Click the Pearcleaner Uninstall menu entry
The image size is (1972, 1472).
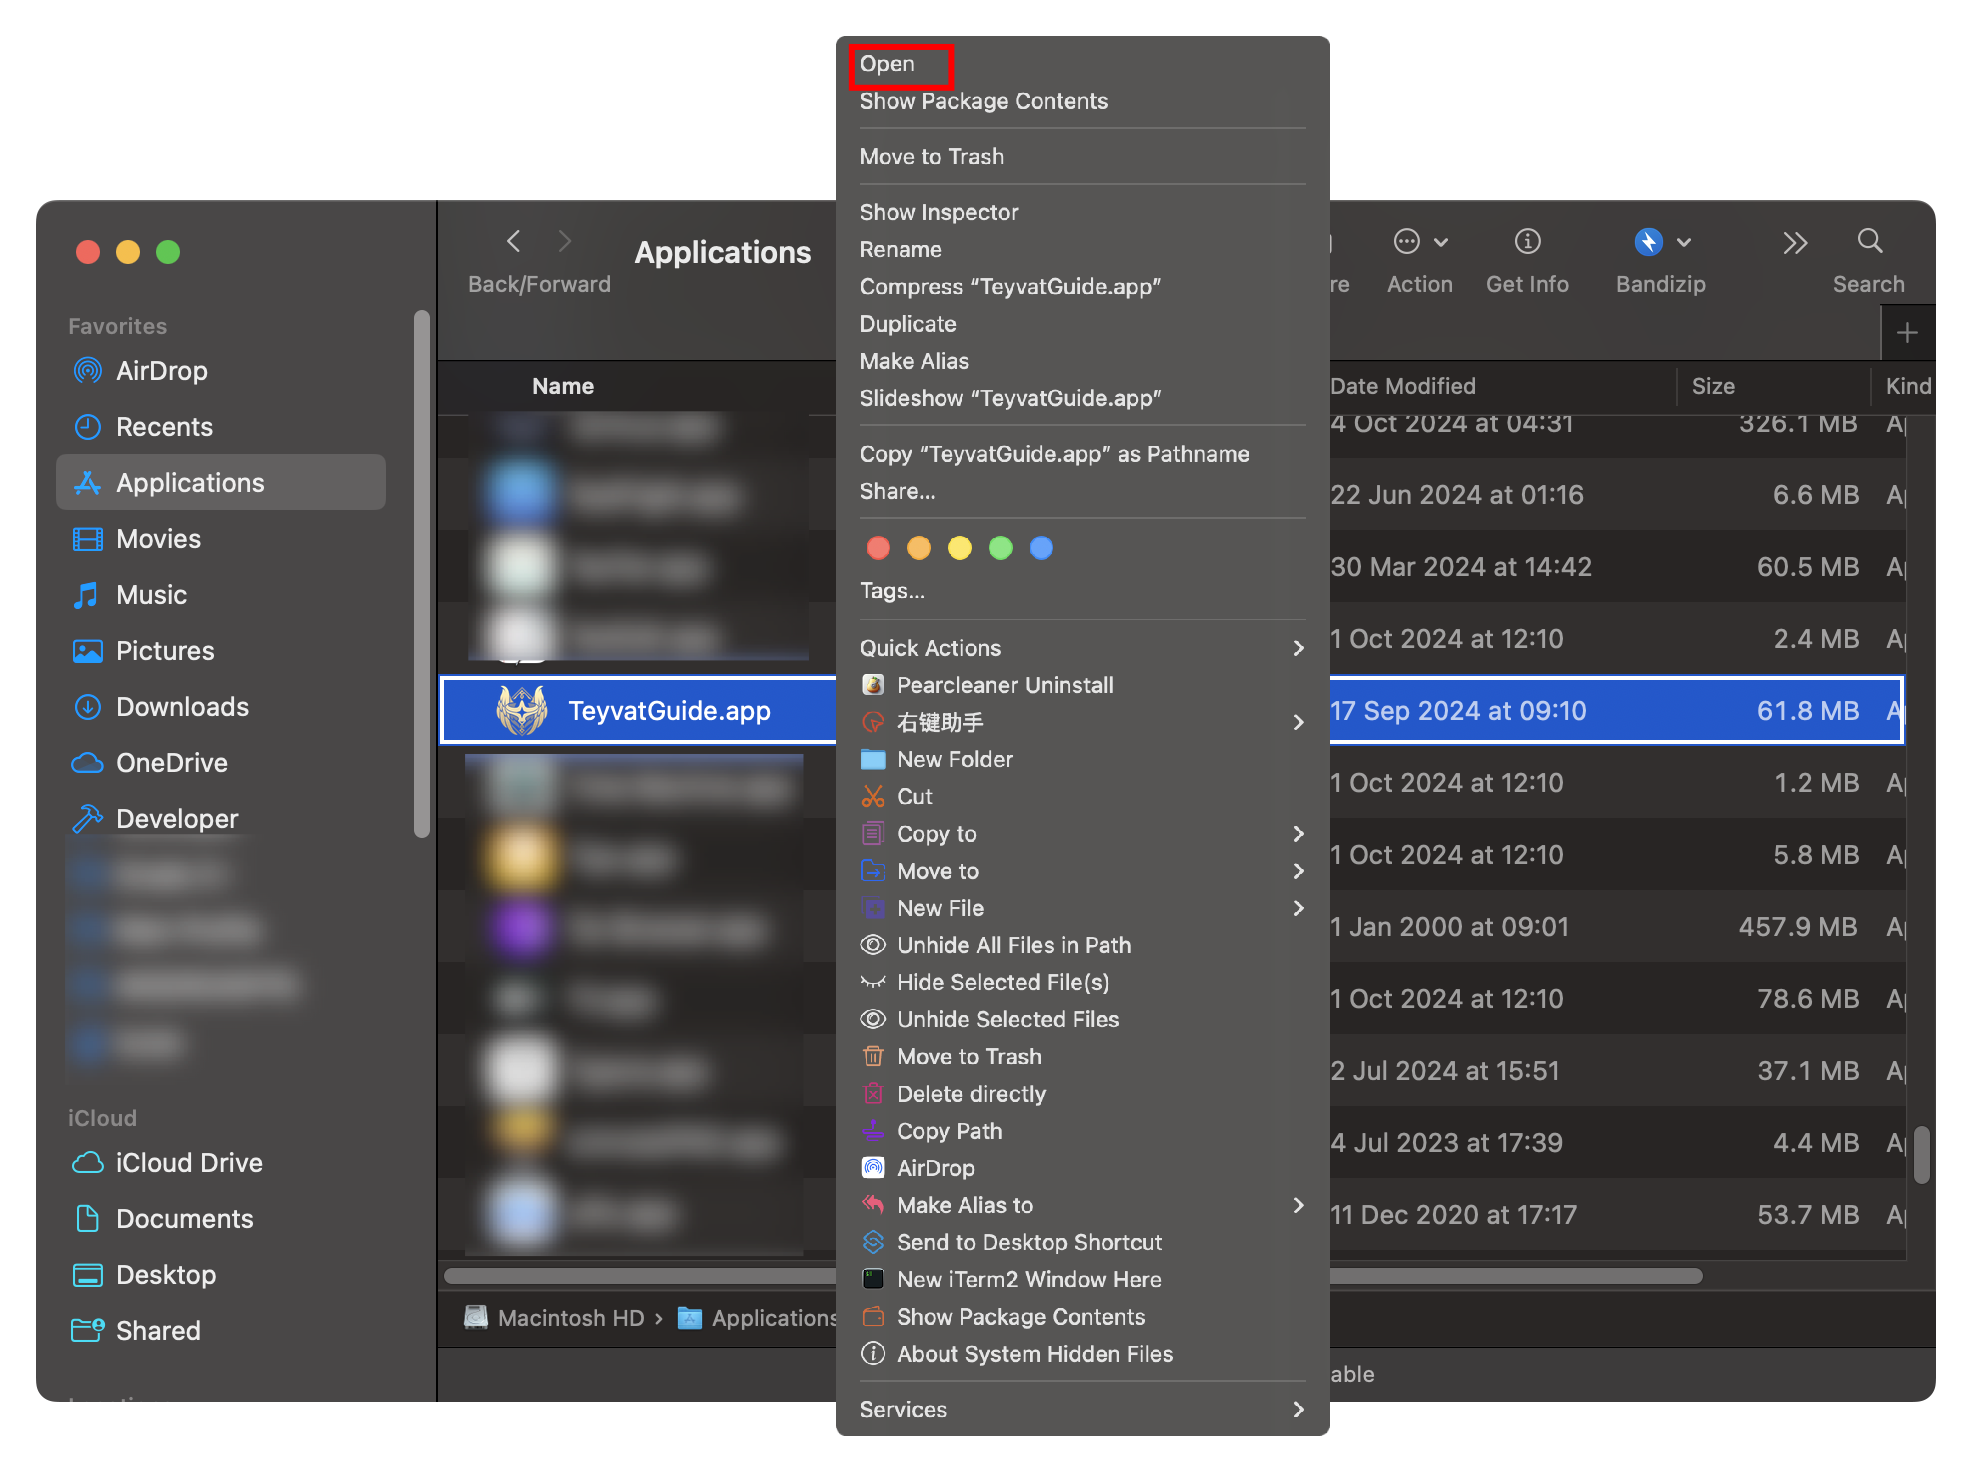[1004, 685]
